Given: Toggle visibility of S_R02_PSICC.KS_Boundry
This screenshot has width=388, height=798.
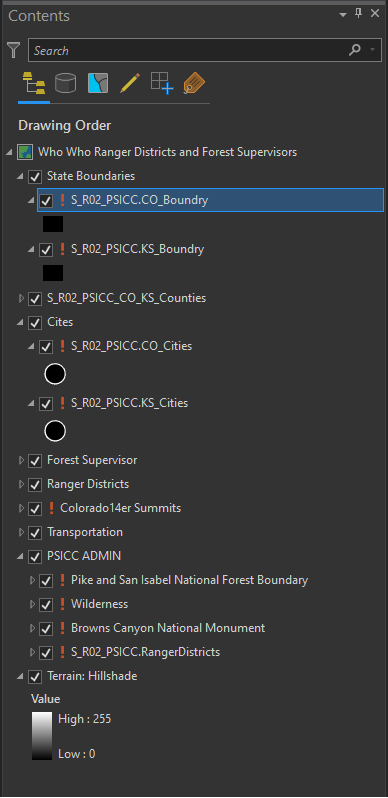Looking at the screenshot, I should click(x=46, y=249).
